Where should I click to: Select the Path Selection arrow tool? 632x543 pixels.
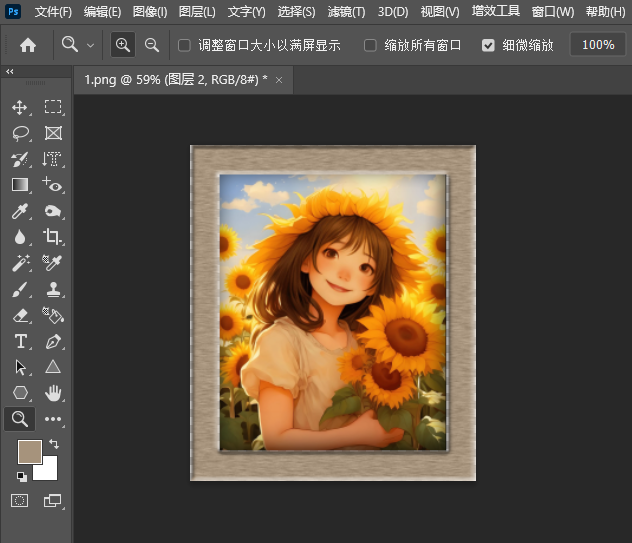click(20, 367)
